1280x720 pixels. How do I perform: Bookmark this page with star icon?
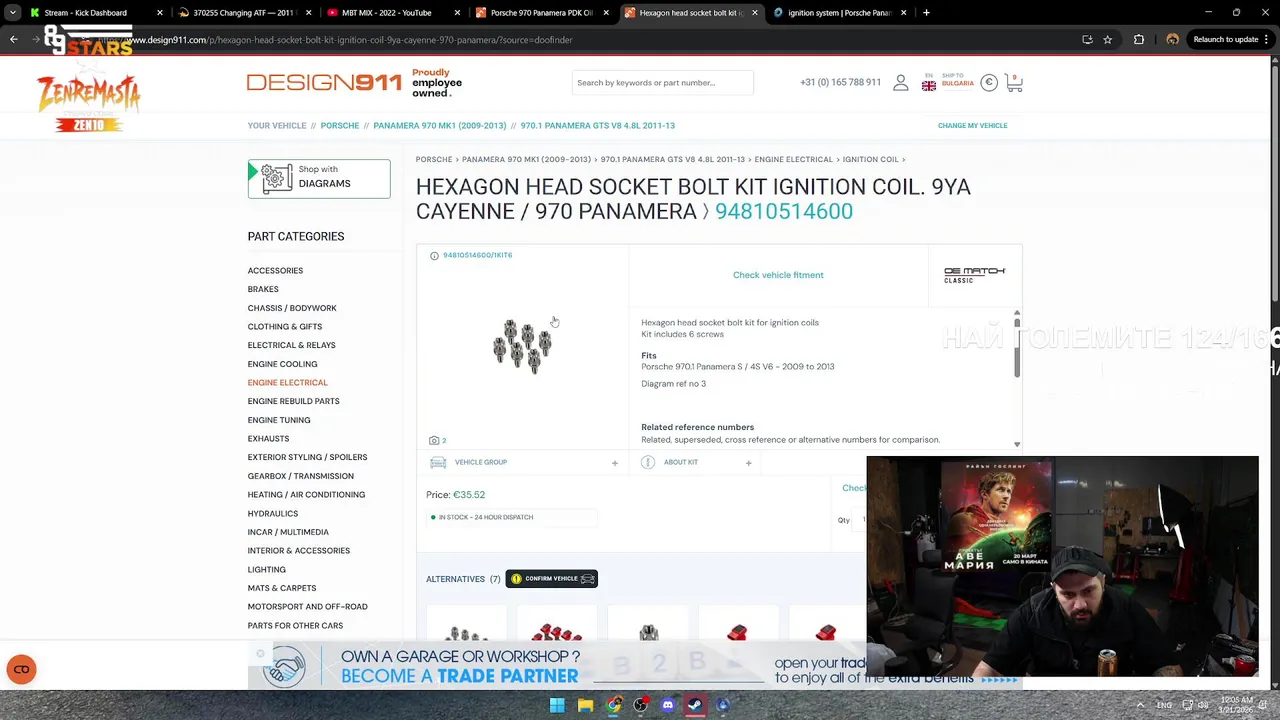pos(1107,40)
